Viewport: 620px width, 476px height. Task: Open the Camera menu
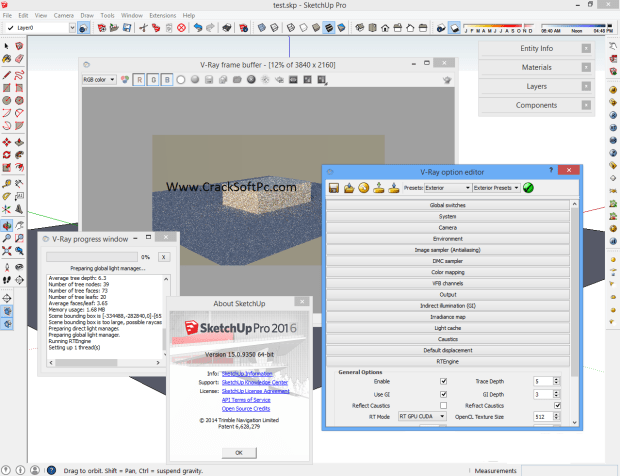pyautogui.click(x=64, y=15)
